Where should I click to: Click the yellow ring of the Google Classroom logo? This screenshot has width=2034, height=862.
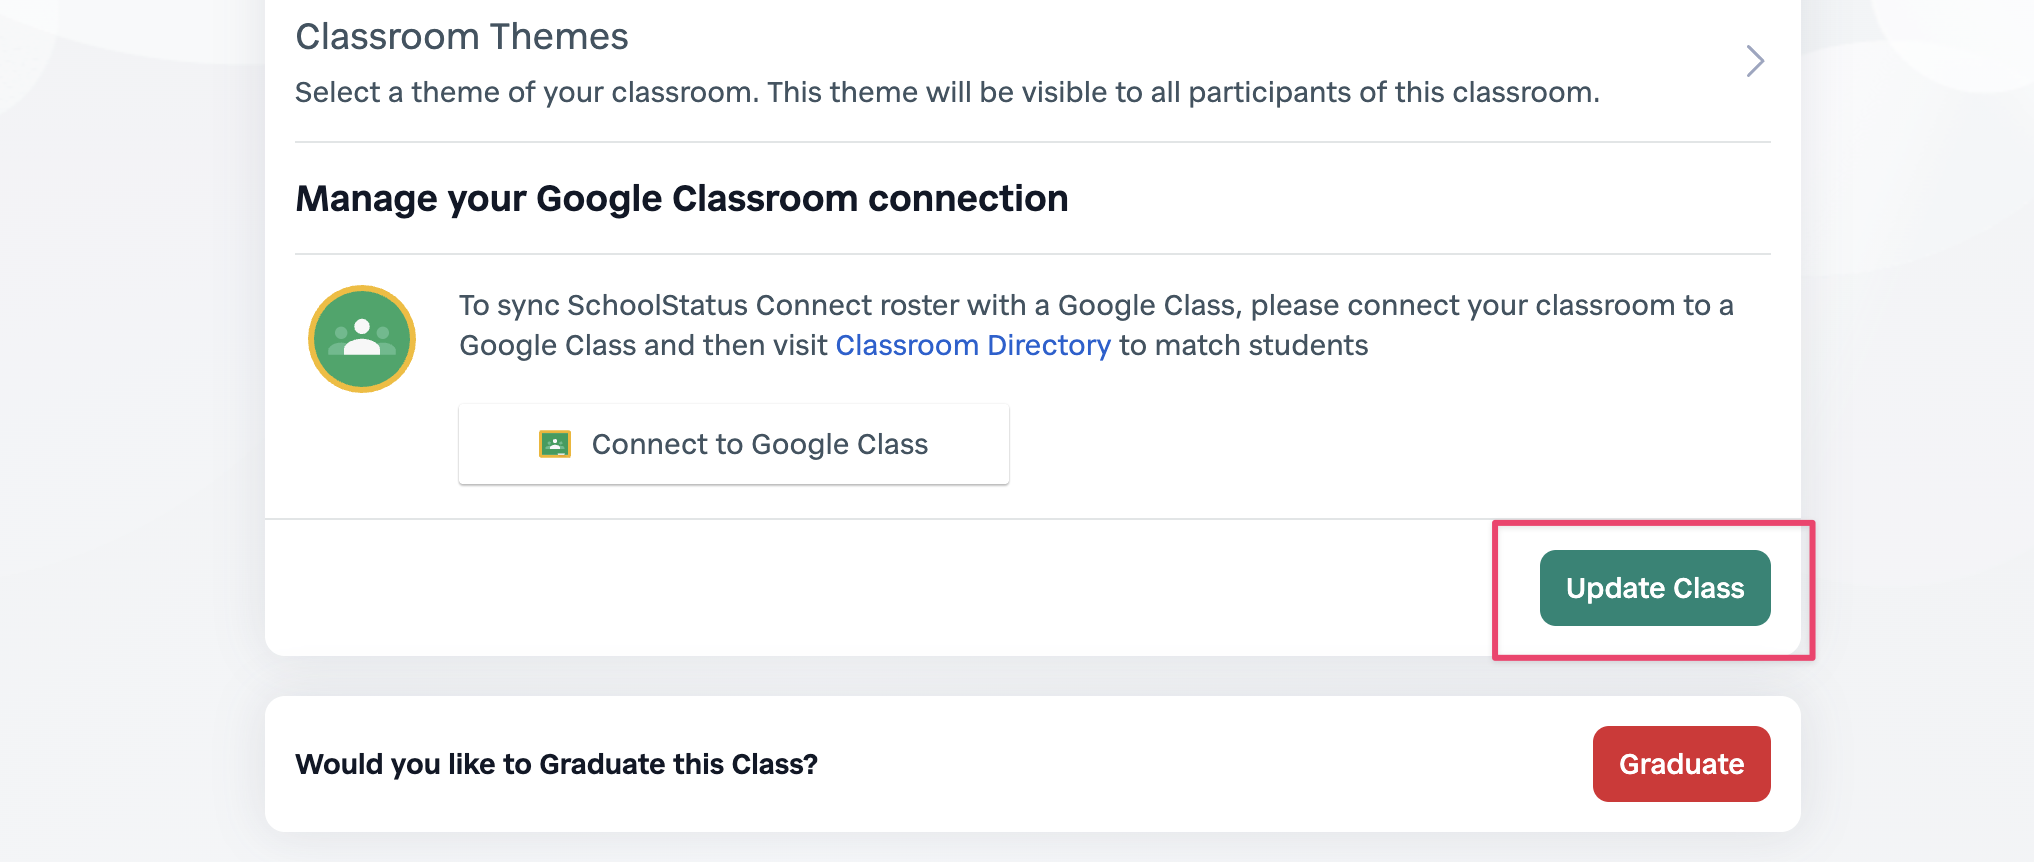click(362, 289)
